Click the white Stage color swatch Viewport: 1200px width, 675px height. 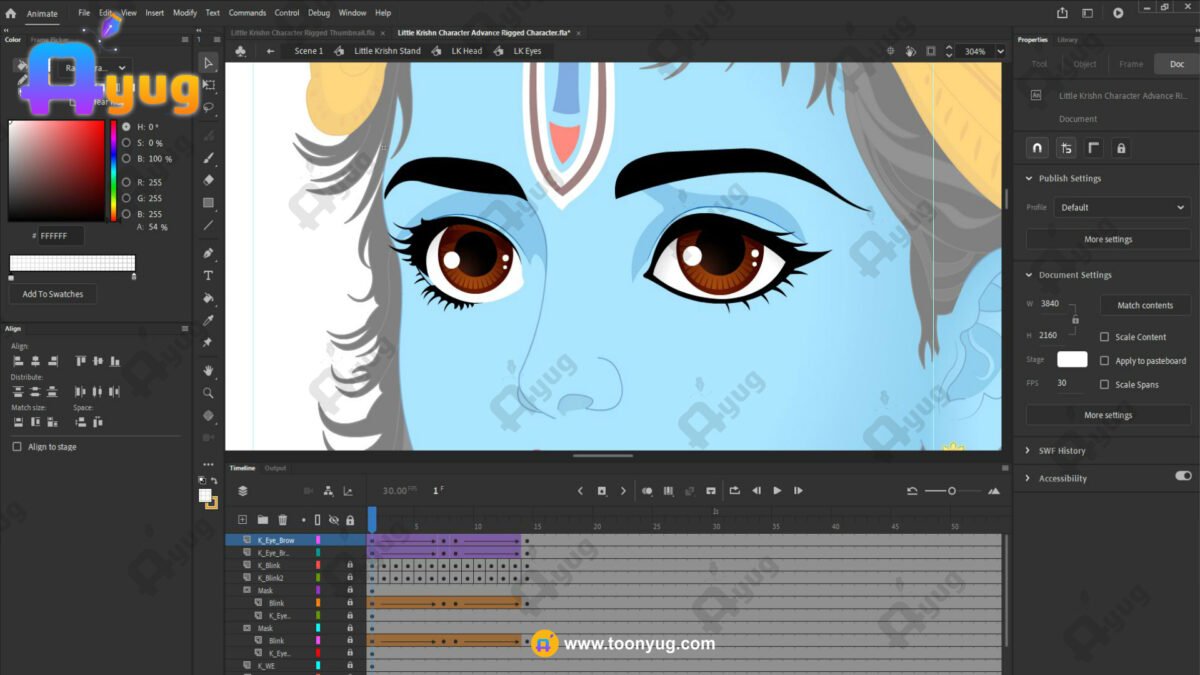click(x=1072, y=360)
